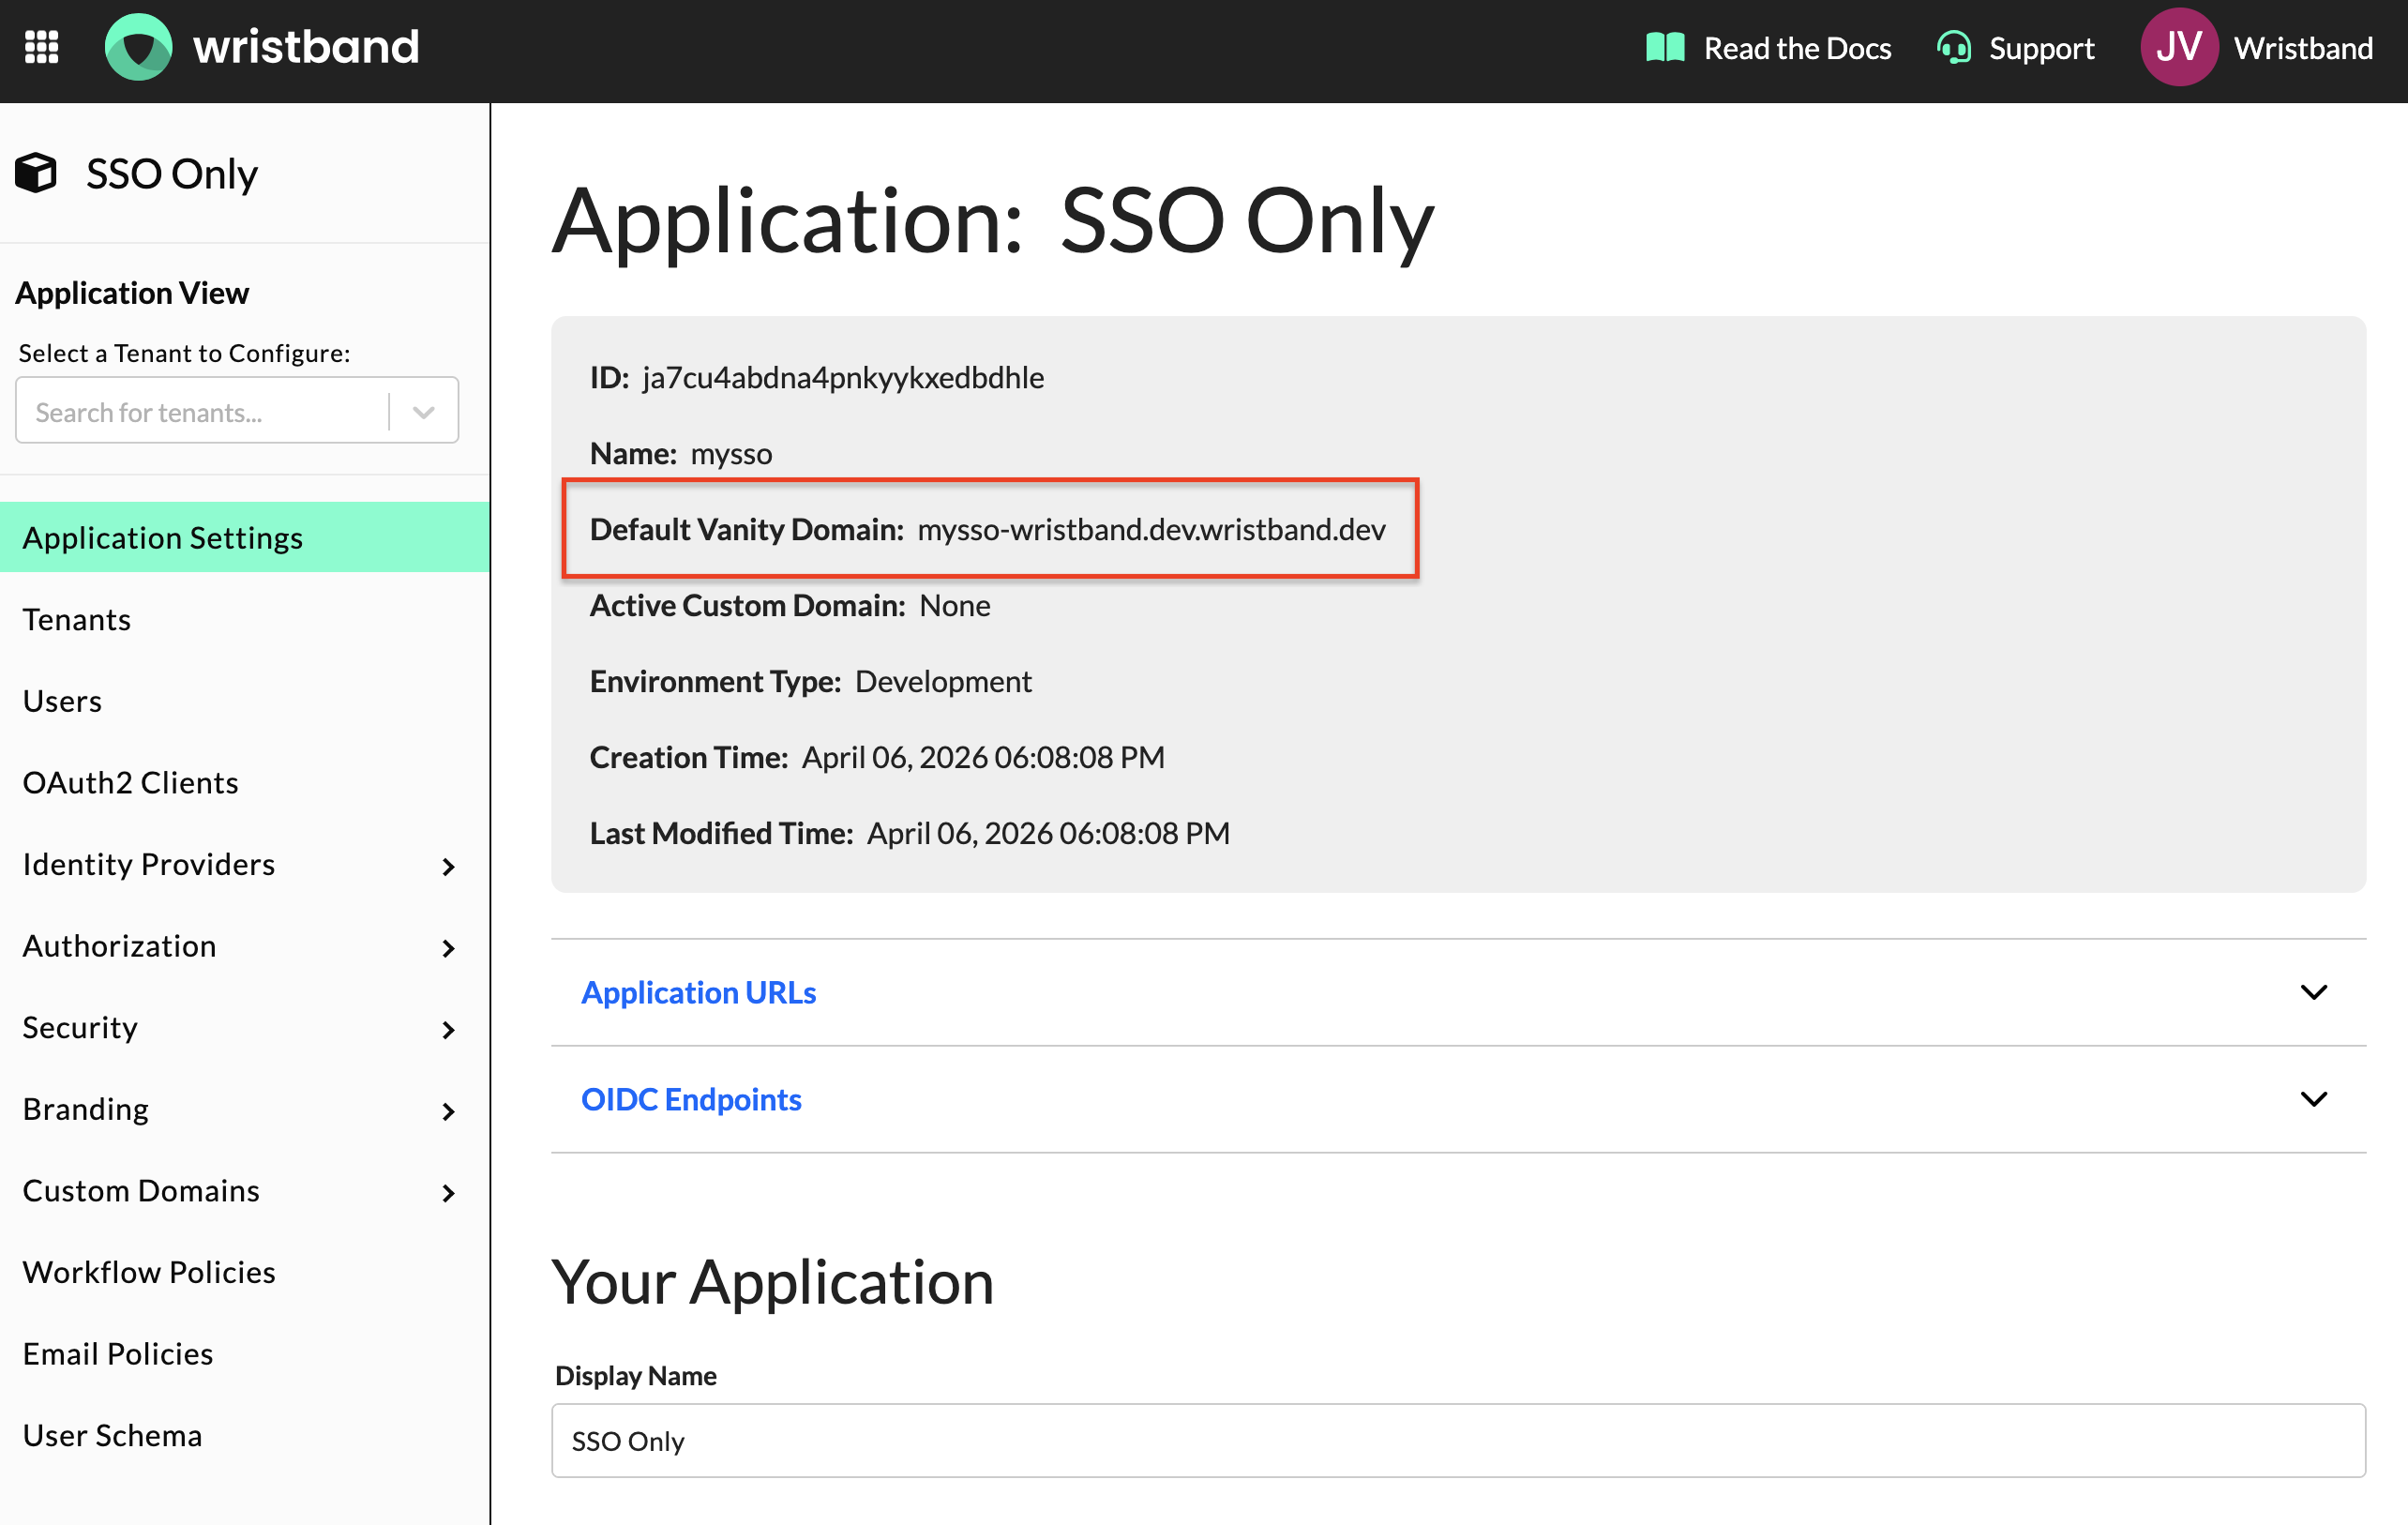Open Workflow Policies
Screen dimensions: 2408x1525
coord(149,1272)
